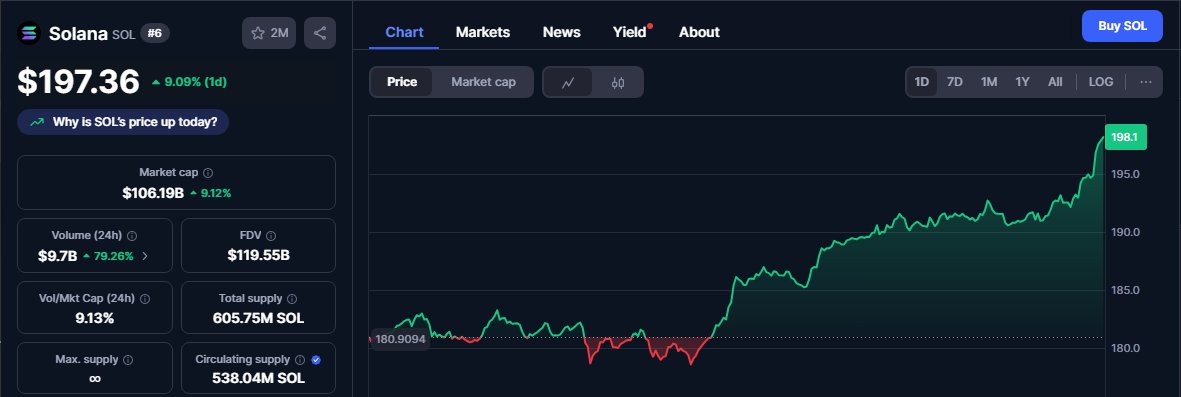The width and height of the screenshot is (1181, 397).
Task: Click the trend arrow icon in price-up pill
Action: coord(37,122)
